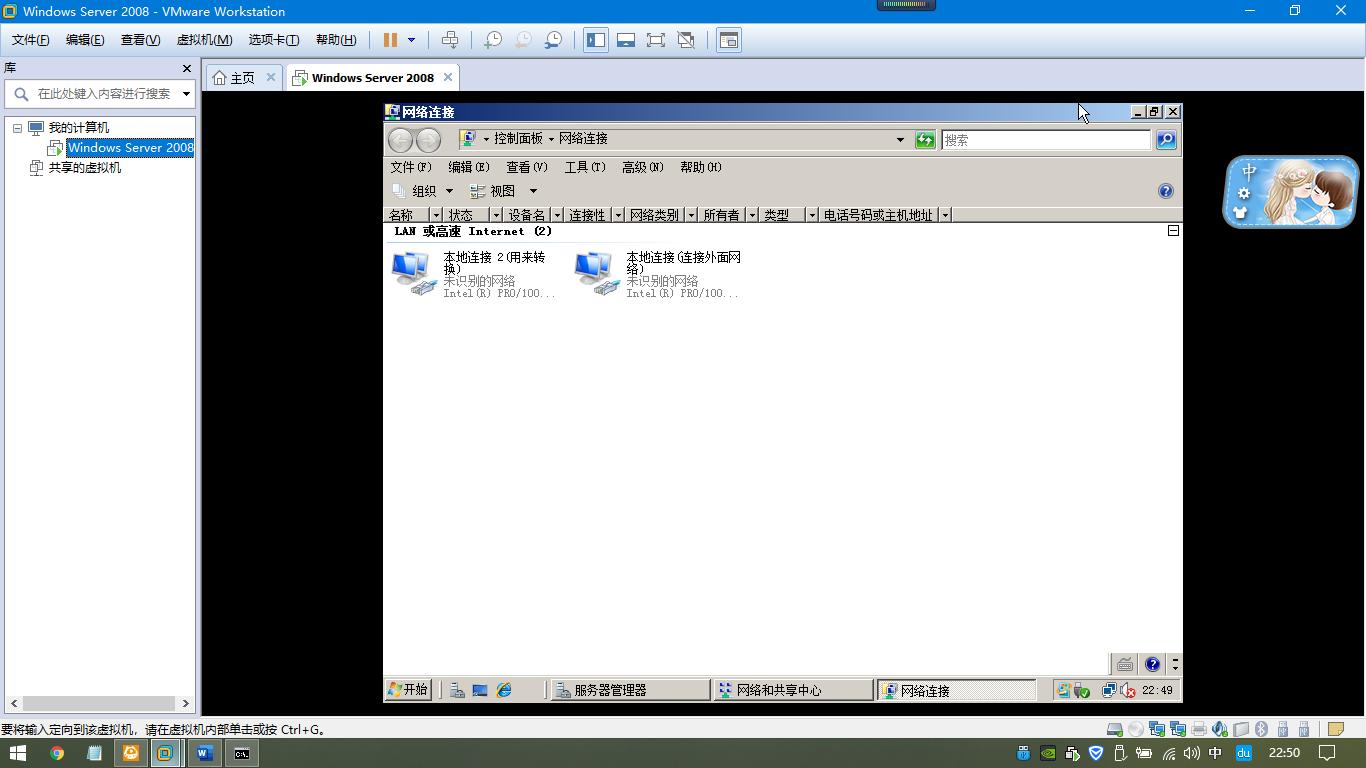
Task: Open the 状态 column filter dropdown
Action: pos(495,215)
